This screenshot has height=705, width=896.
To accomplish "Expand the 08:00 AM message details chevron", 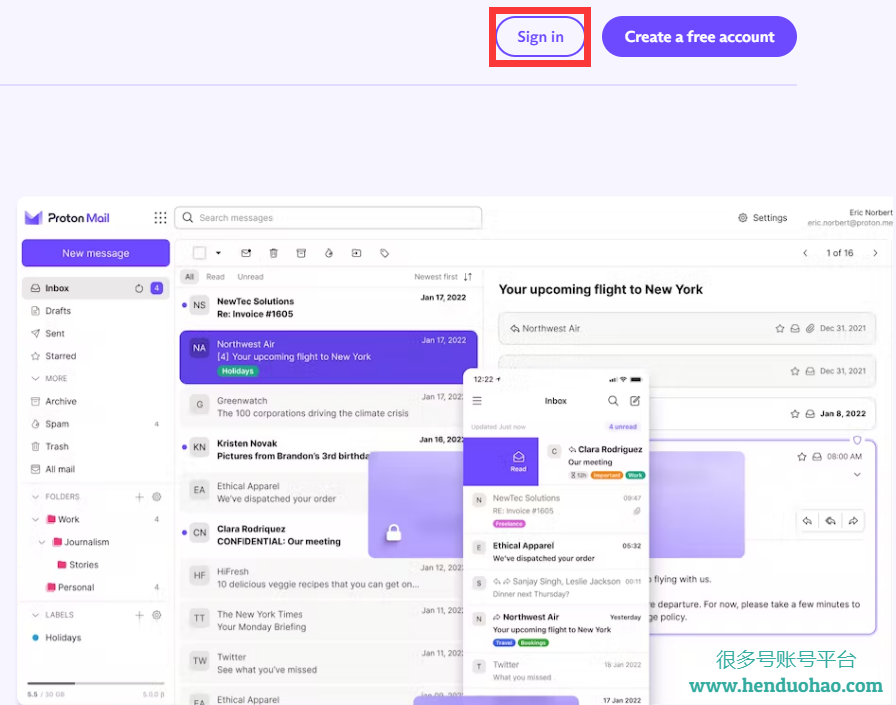I will tap(857, 475).
